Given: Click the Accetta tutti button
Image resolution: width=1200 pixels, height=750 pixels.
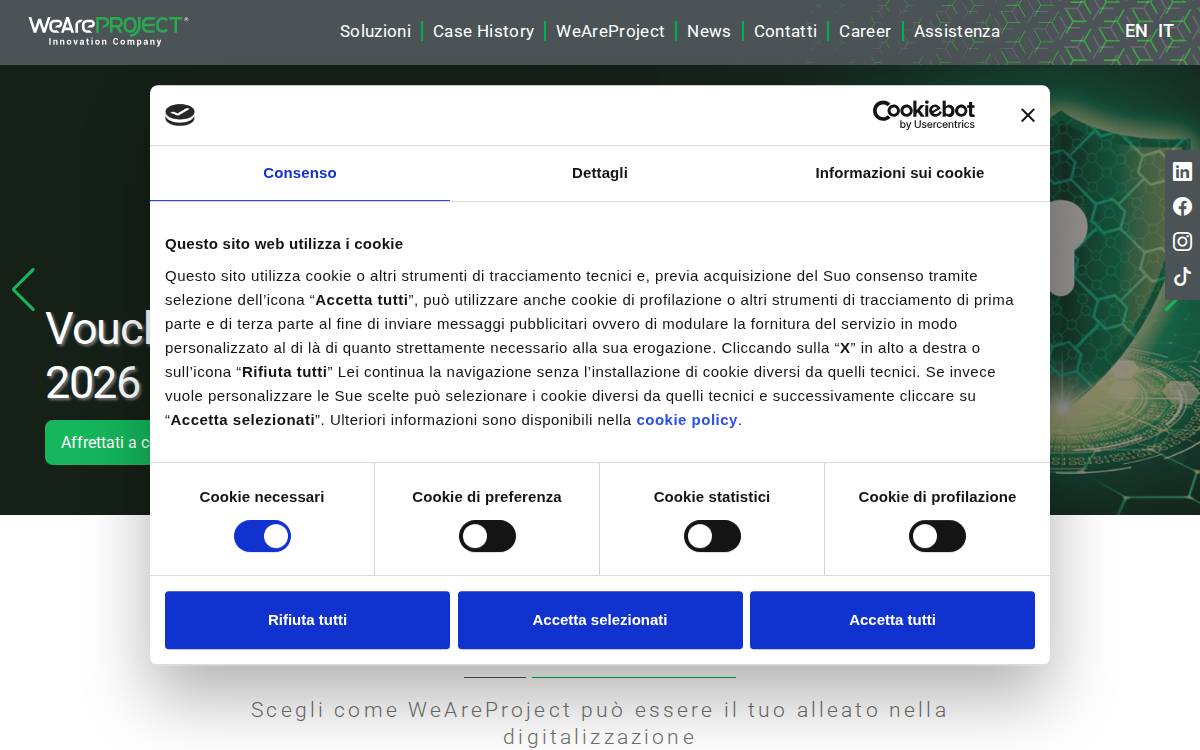Looking at the screenshot, I should [892, 620].
